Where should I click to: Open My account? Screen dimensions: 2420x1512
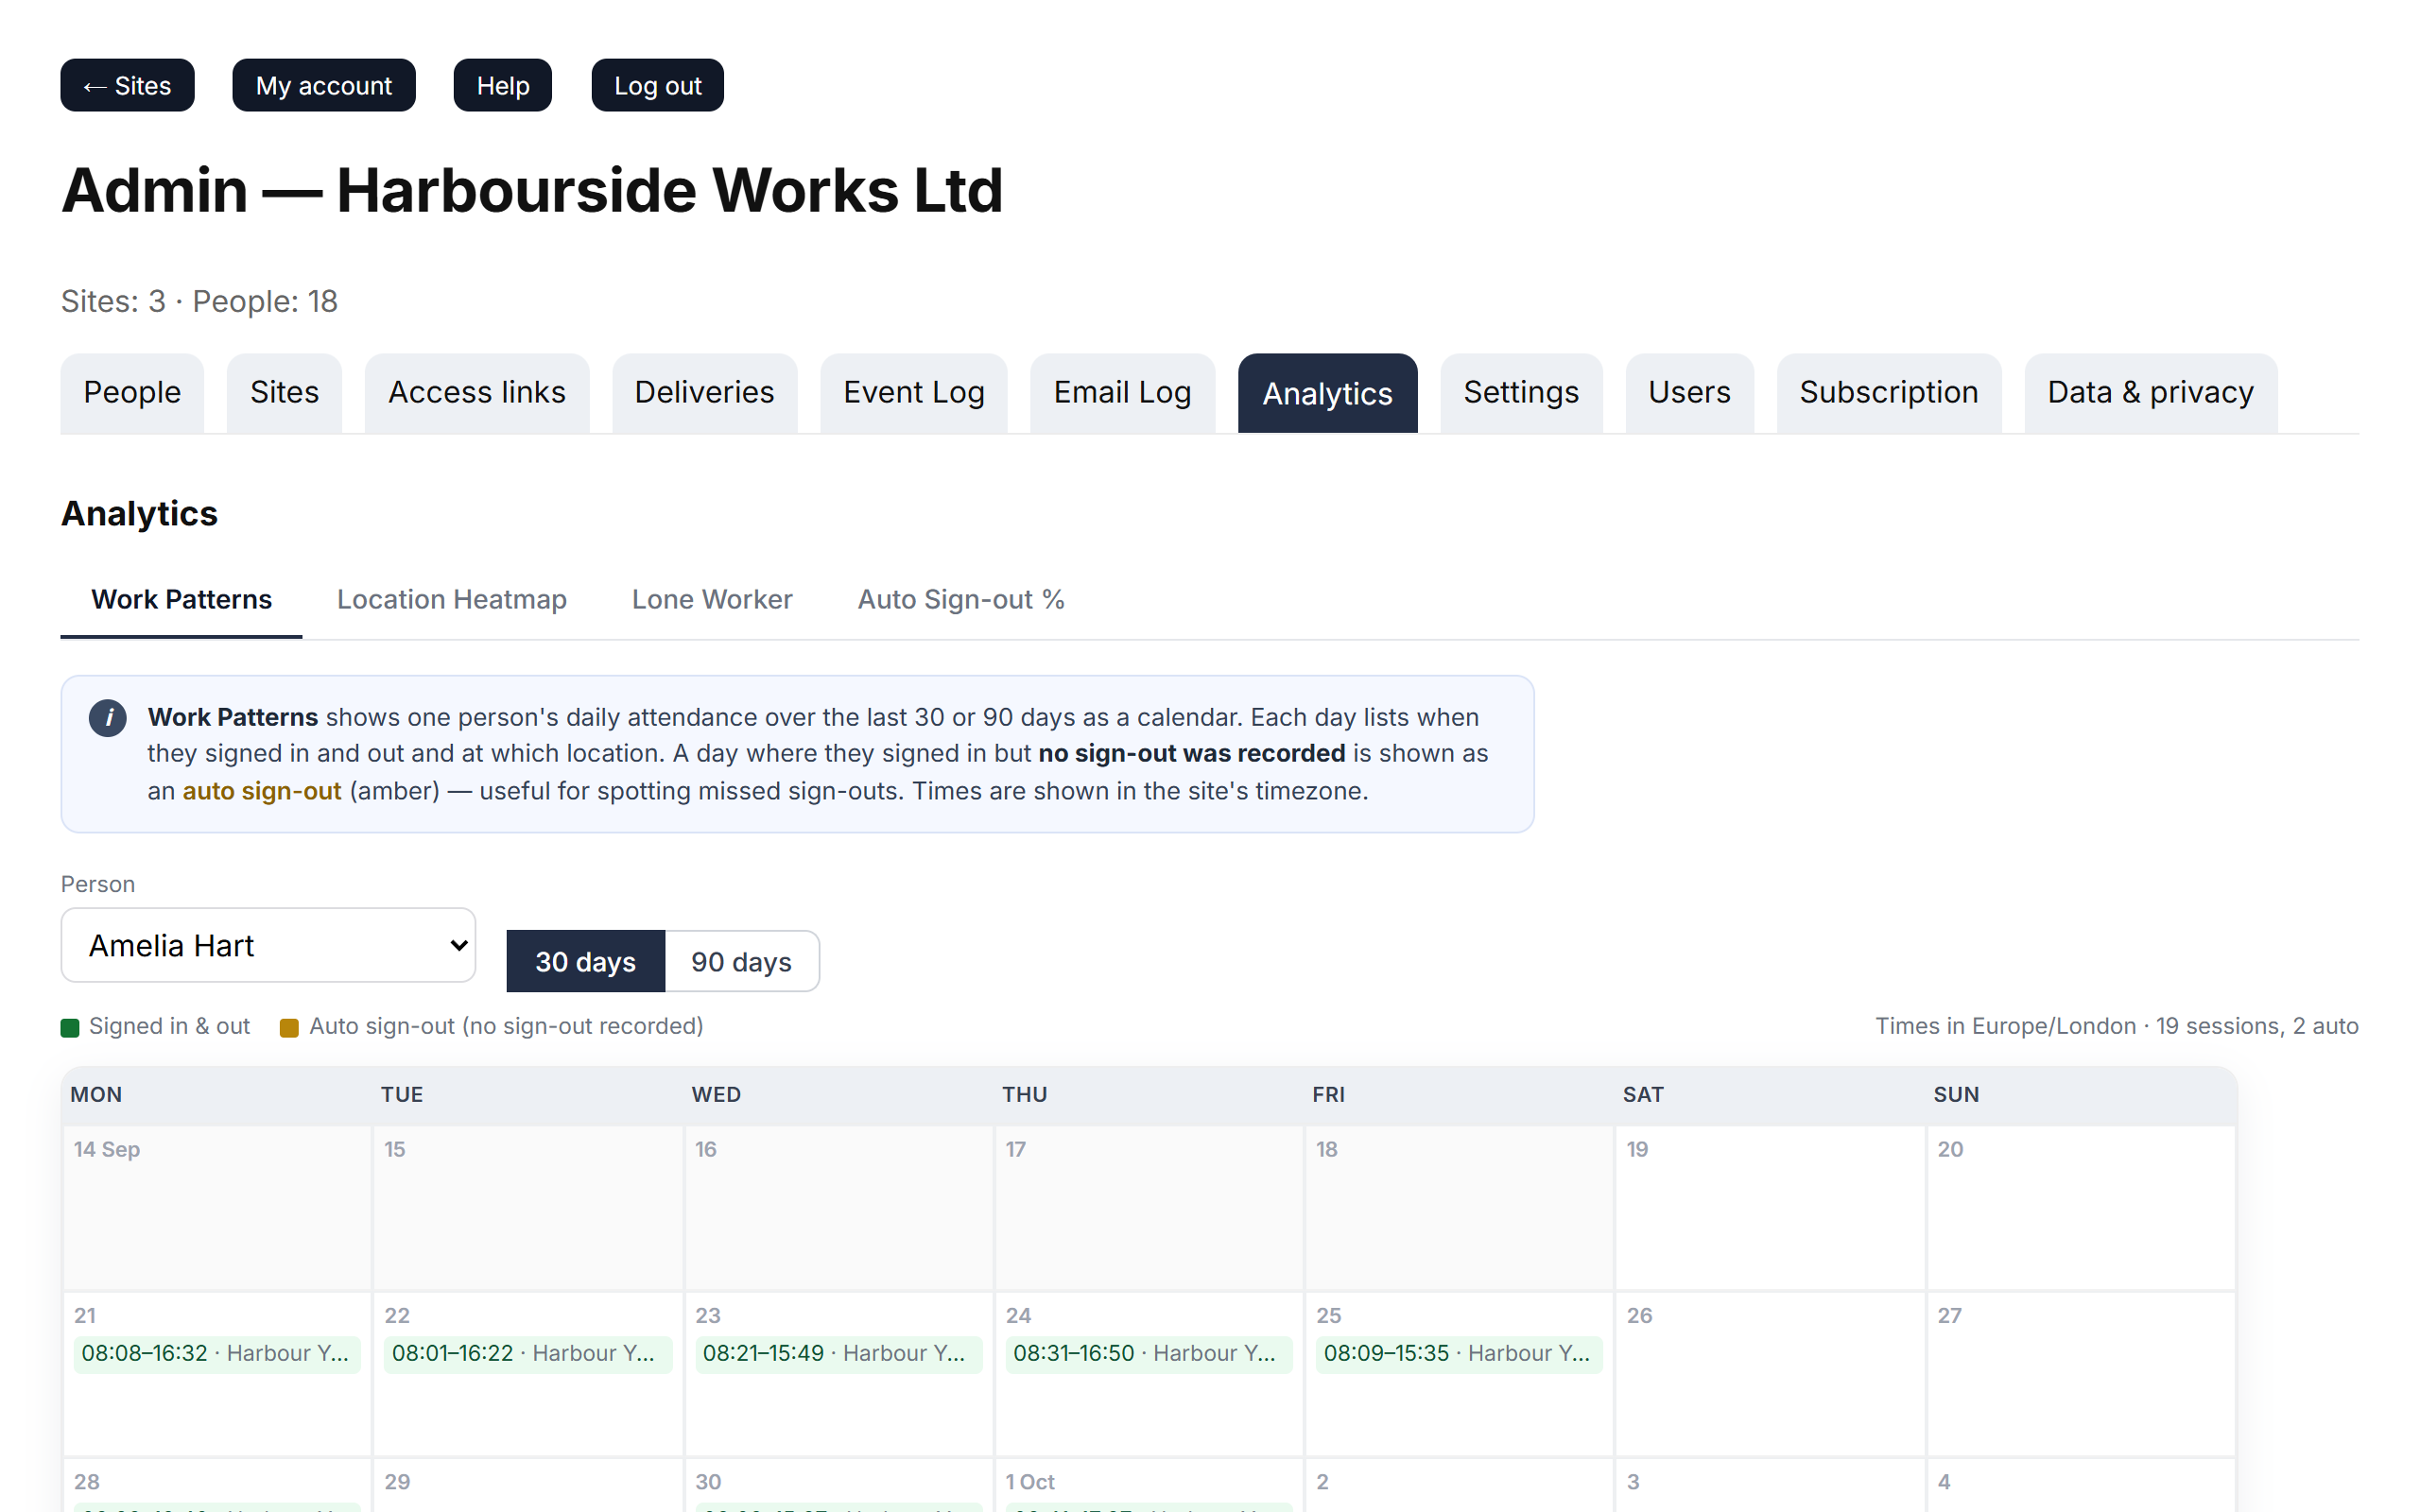pos(324,85)
